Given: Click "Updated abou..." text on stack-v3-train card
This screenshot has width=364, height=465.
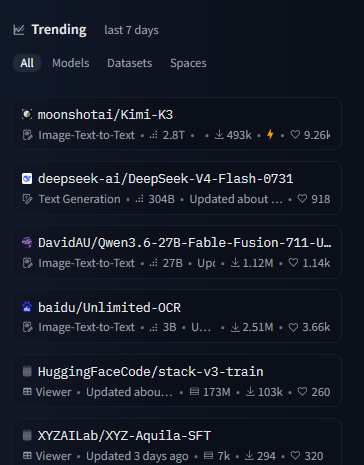Looking at the screenshot, I should click(x=129, y=392).
